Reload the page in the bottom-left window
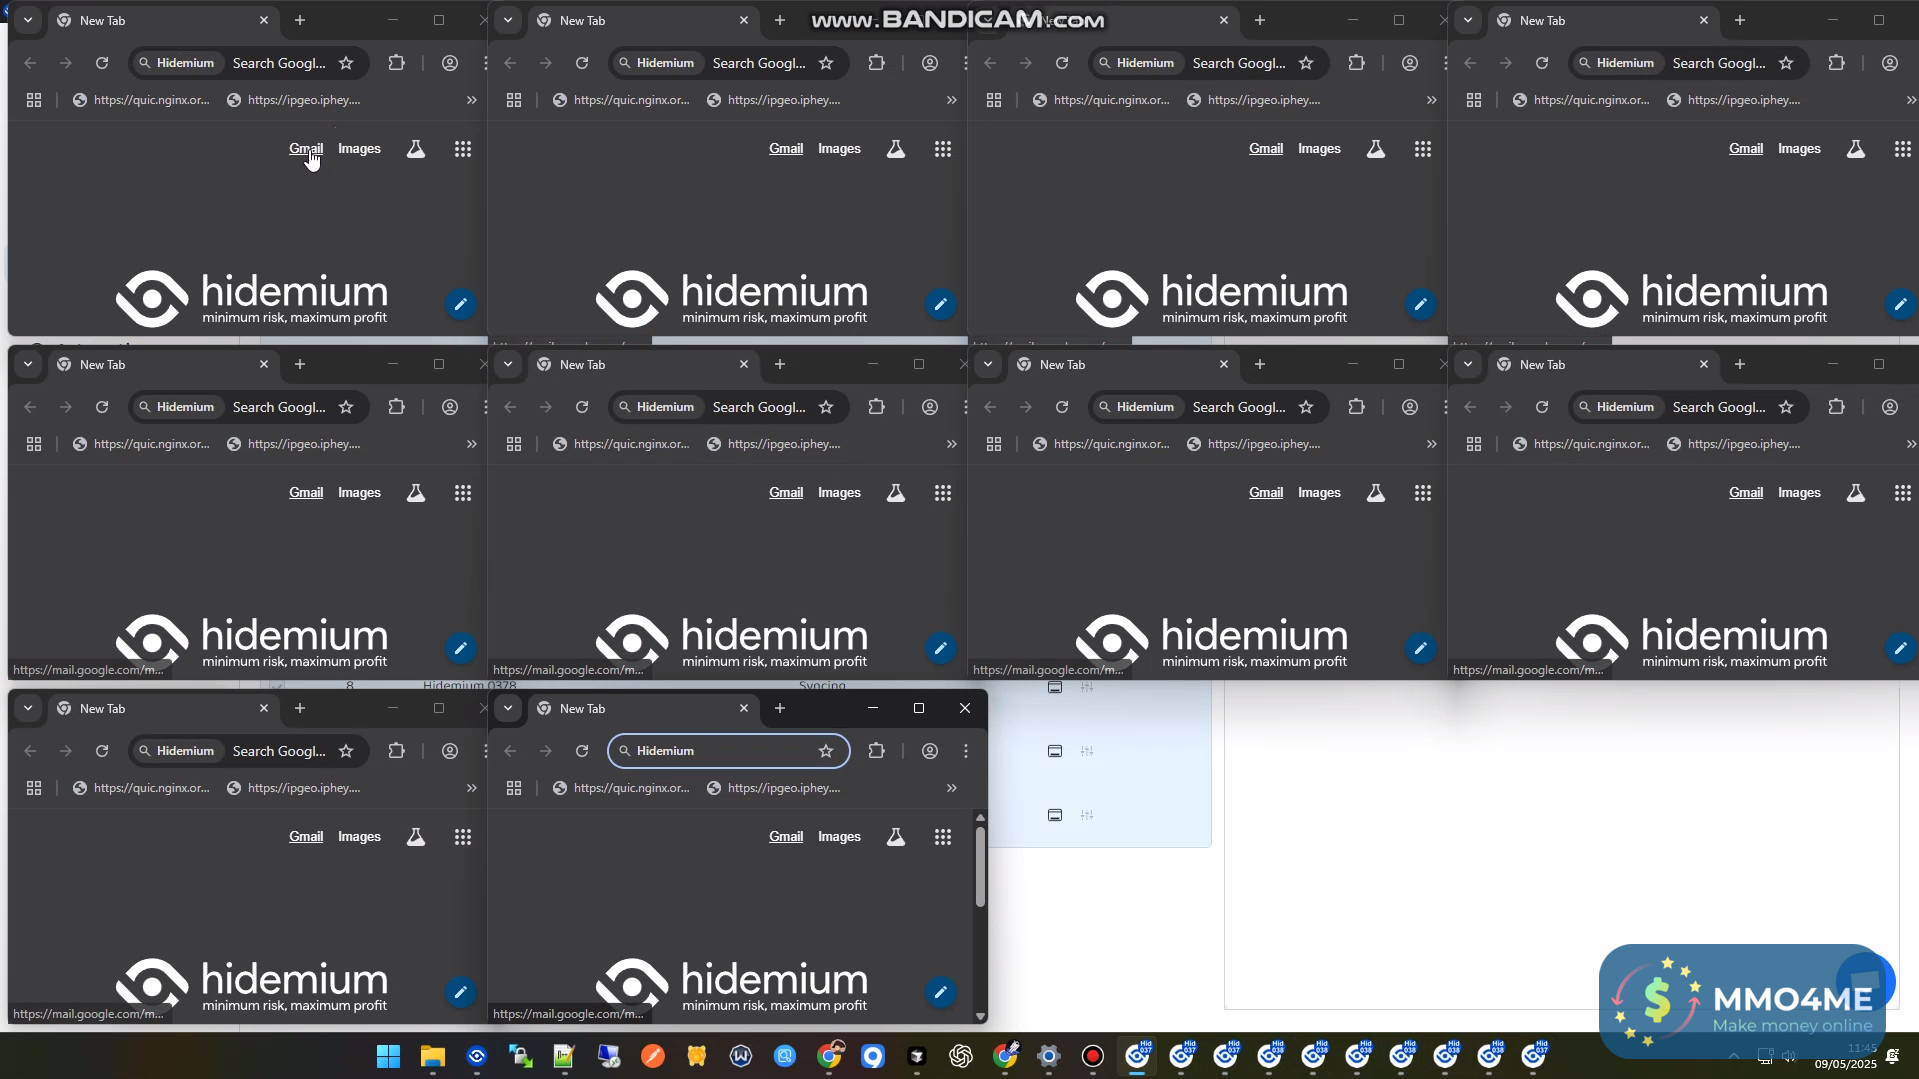The width and height of the screenshot is (1919, 1079). (x=102, y=751)
